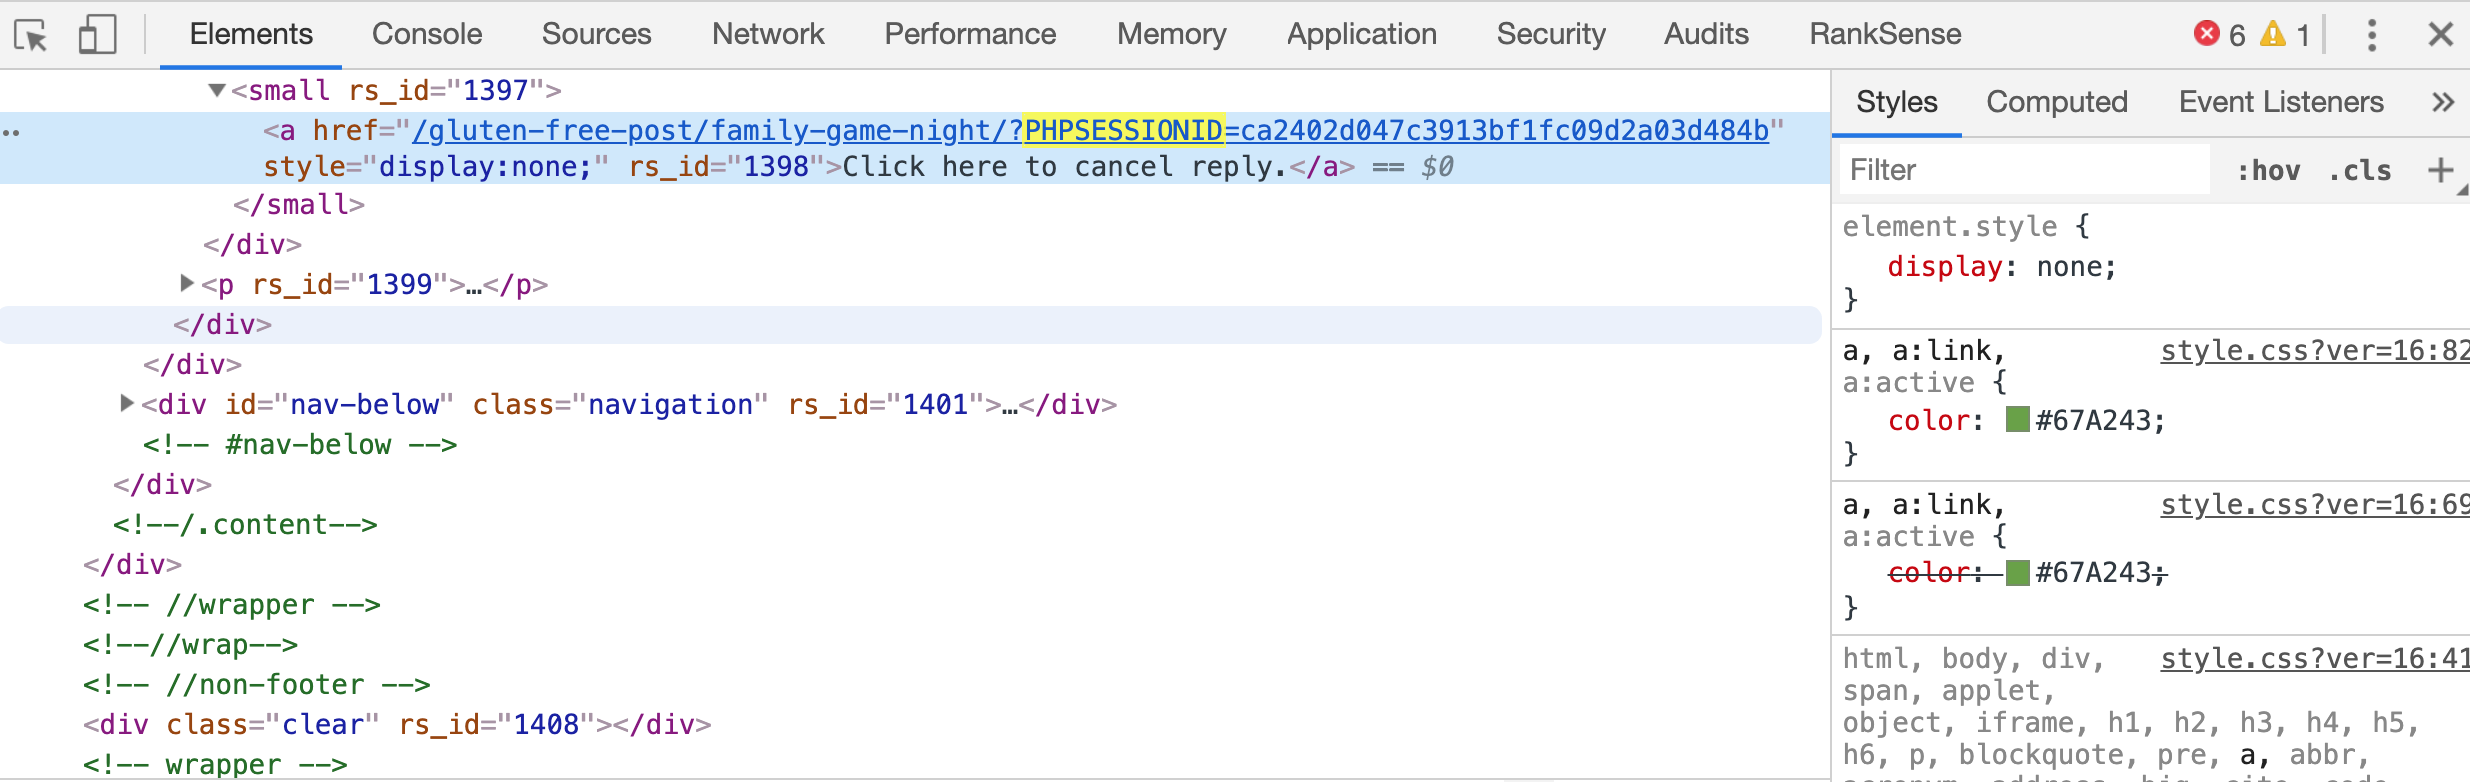Image resolution: width=2470 pixels, height=782 pixels.
Task: Open the Computed styles tab
Action: 2056,102
